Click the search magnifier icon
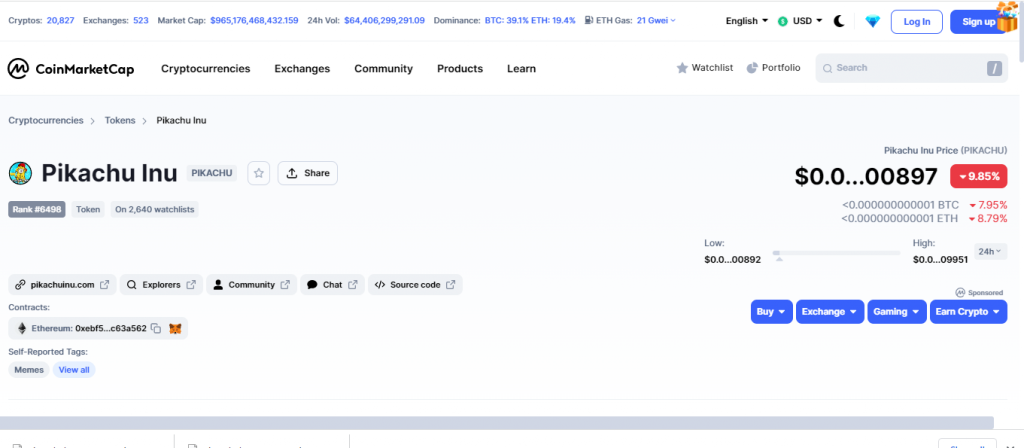The width and height of the screenshot is (1024, 448). tap(827, 68)
